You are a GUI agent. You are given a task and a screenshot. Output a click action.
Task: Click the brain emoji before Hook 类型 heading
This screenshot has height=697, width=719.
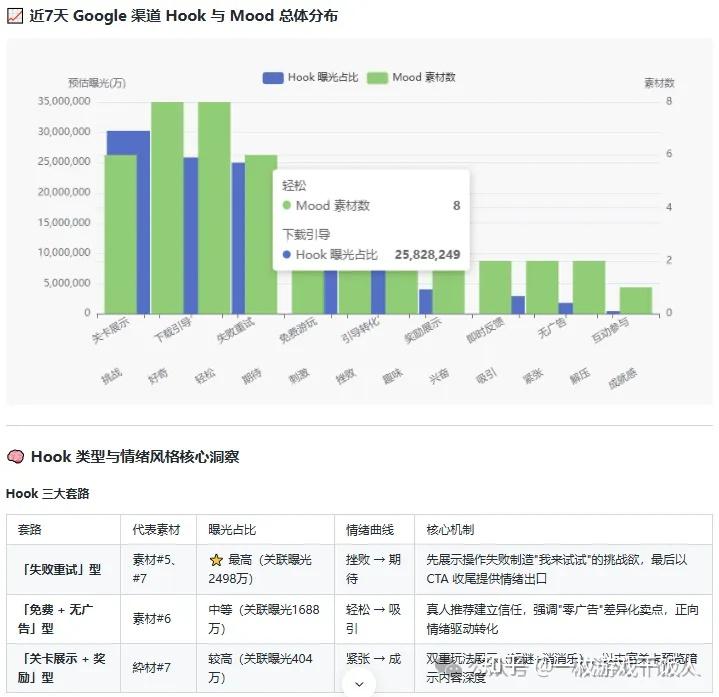[x=16, y=457]
